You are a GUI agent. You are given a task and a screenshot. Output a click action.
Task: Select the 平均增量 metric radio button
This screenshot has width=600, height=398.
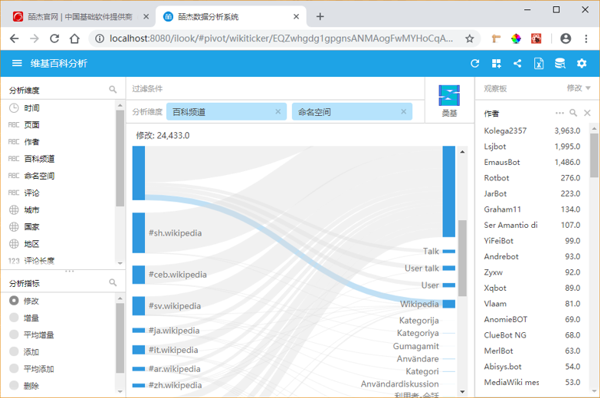tap(14, 334)
